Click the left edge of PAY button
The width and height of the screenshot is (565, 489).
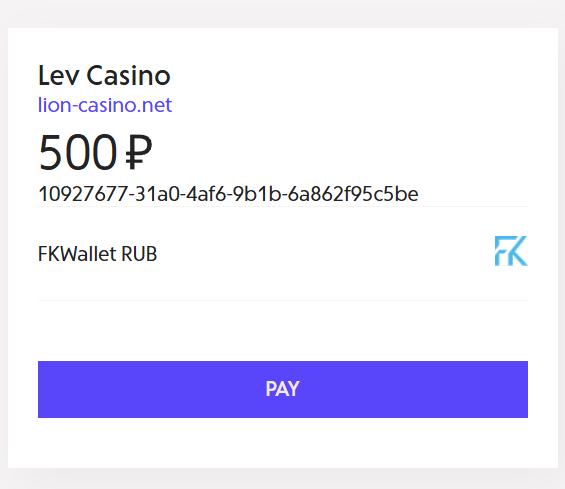42,390
